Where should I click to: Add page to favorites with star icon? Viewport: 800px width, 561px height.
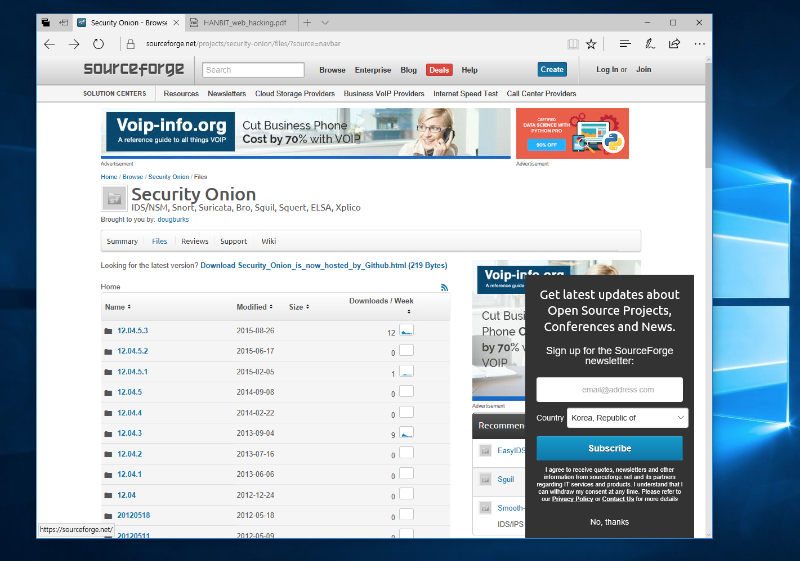[x=591, y=44]
